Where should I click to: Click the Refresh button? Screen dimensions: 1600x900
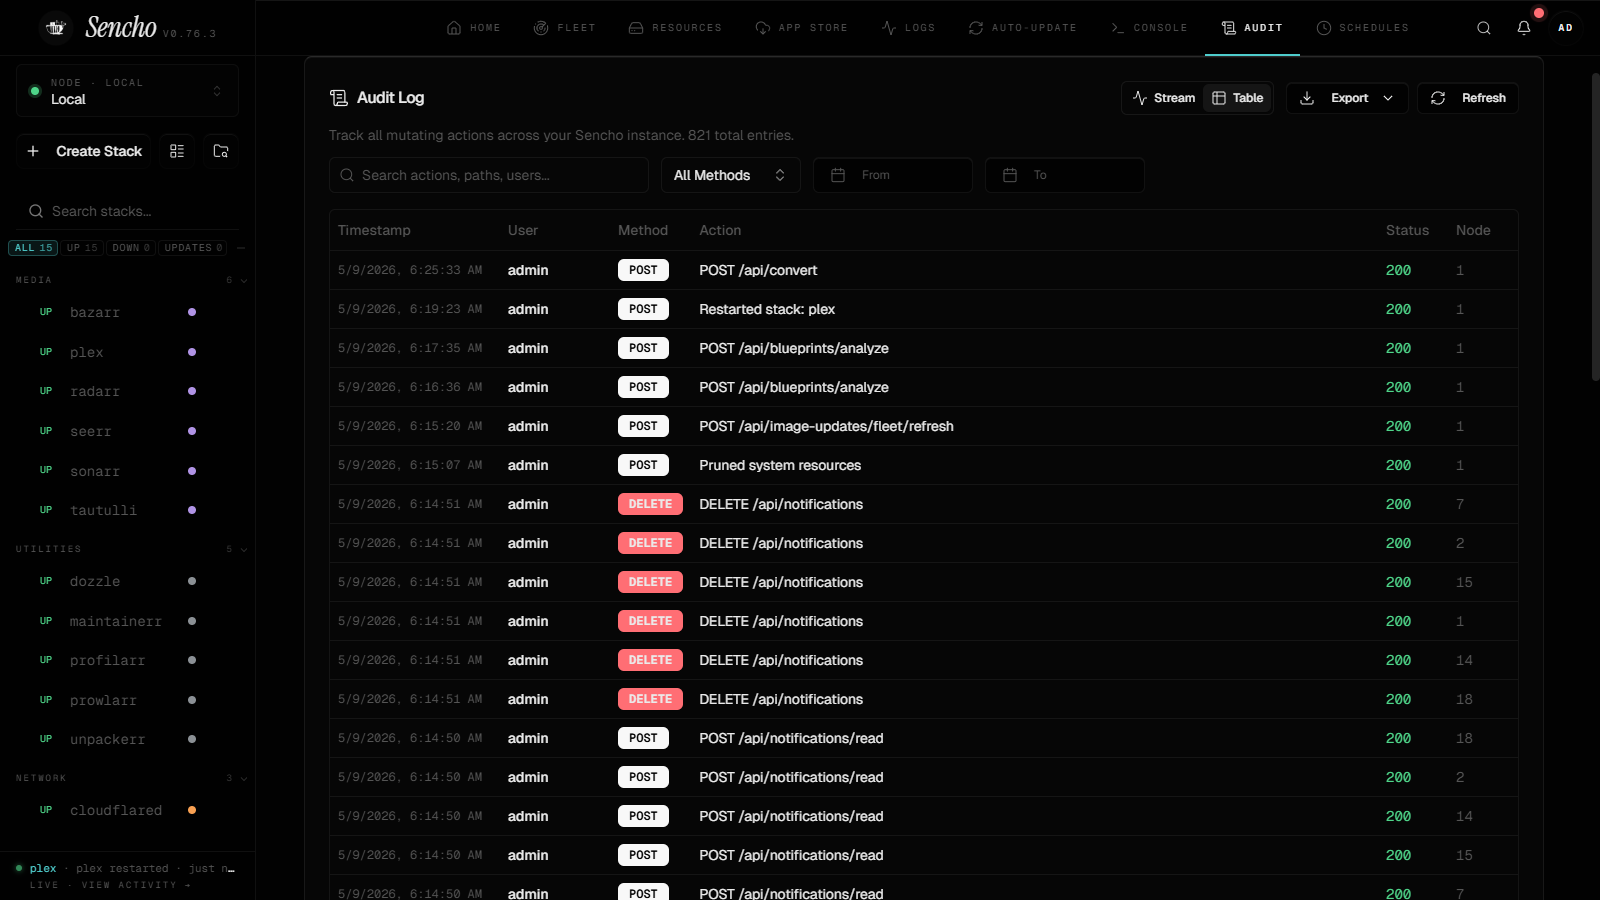1467,98
